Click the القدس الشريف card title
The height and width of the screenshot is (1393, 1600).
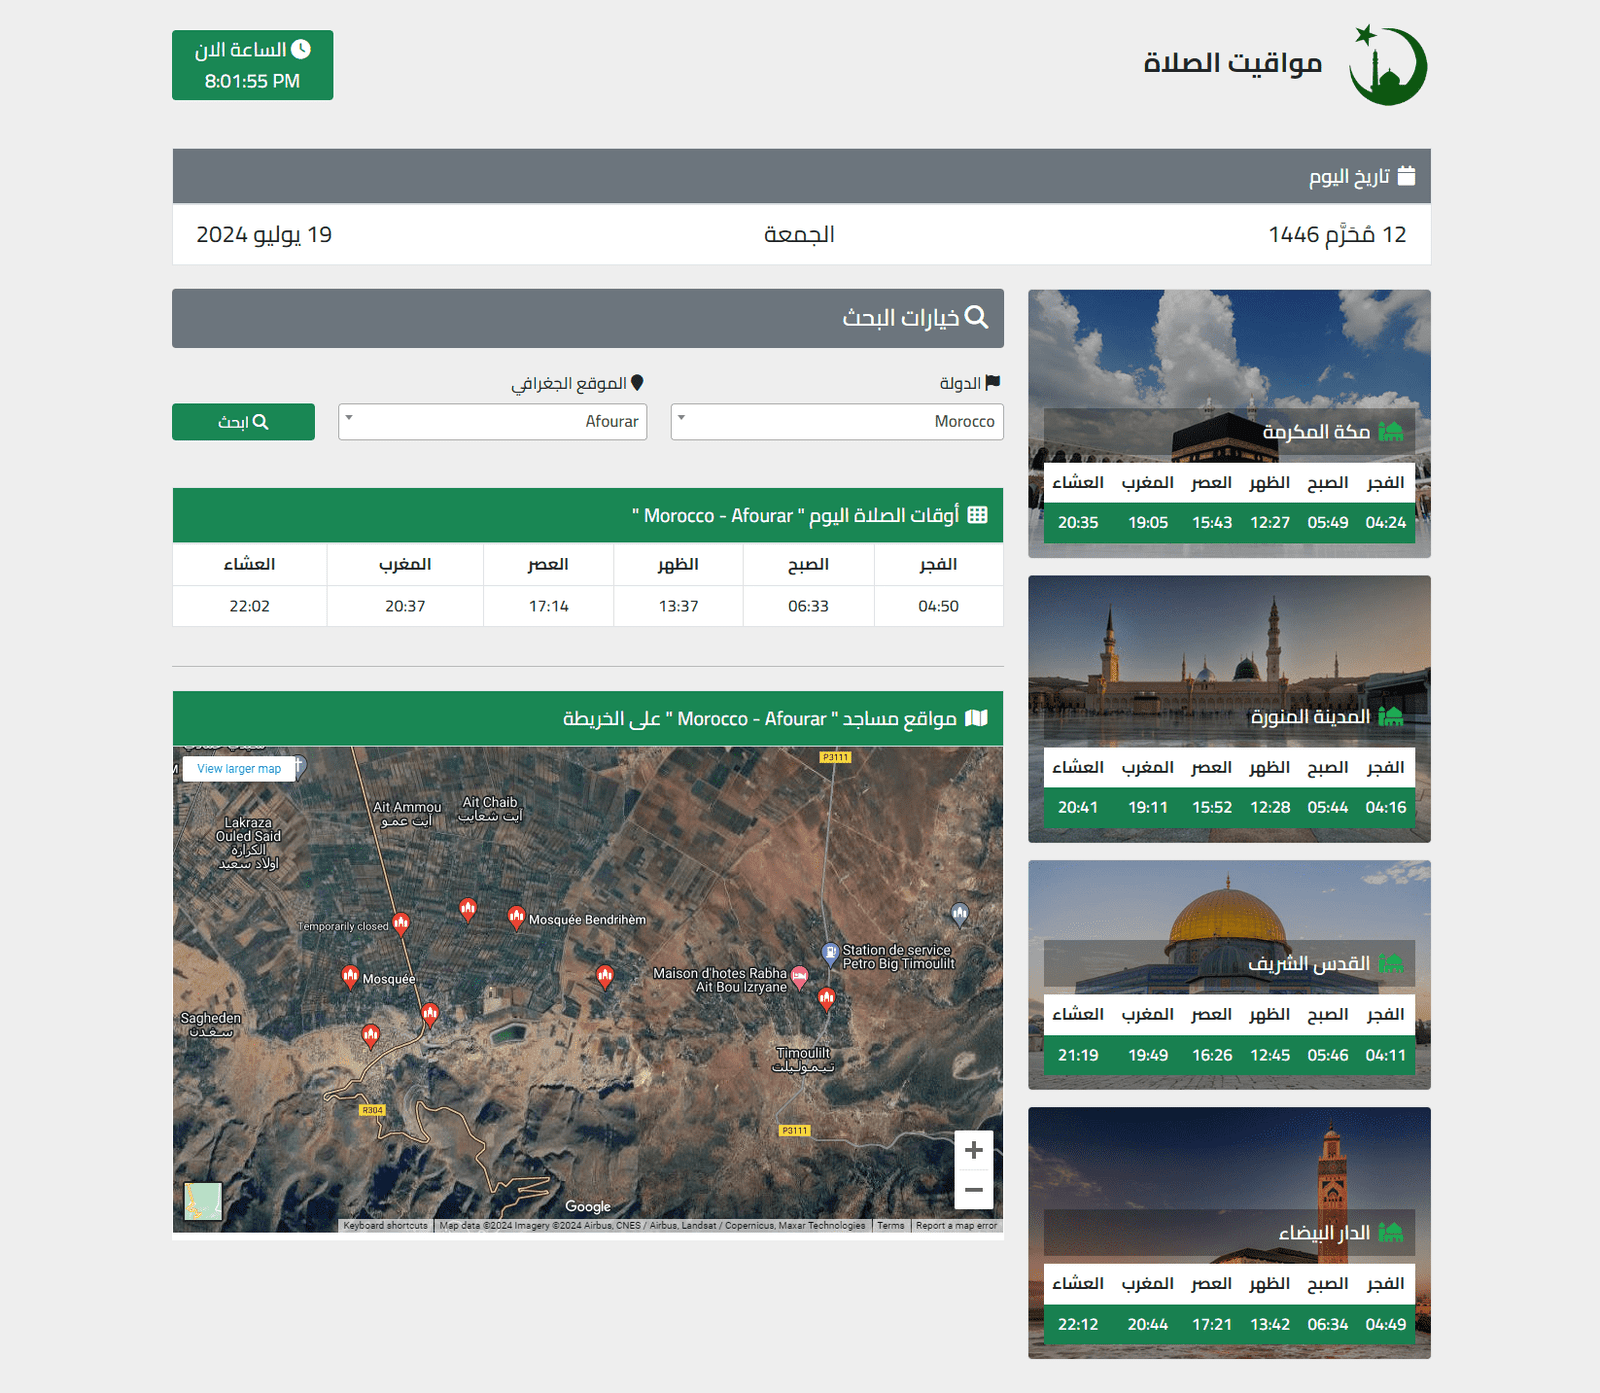click(x=1309, y=963)
